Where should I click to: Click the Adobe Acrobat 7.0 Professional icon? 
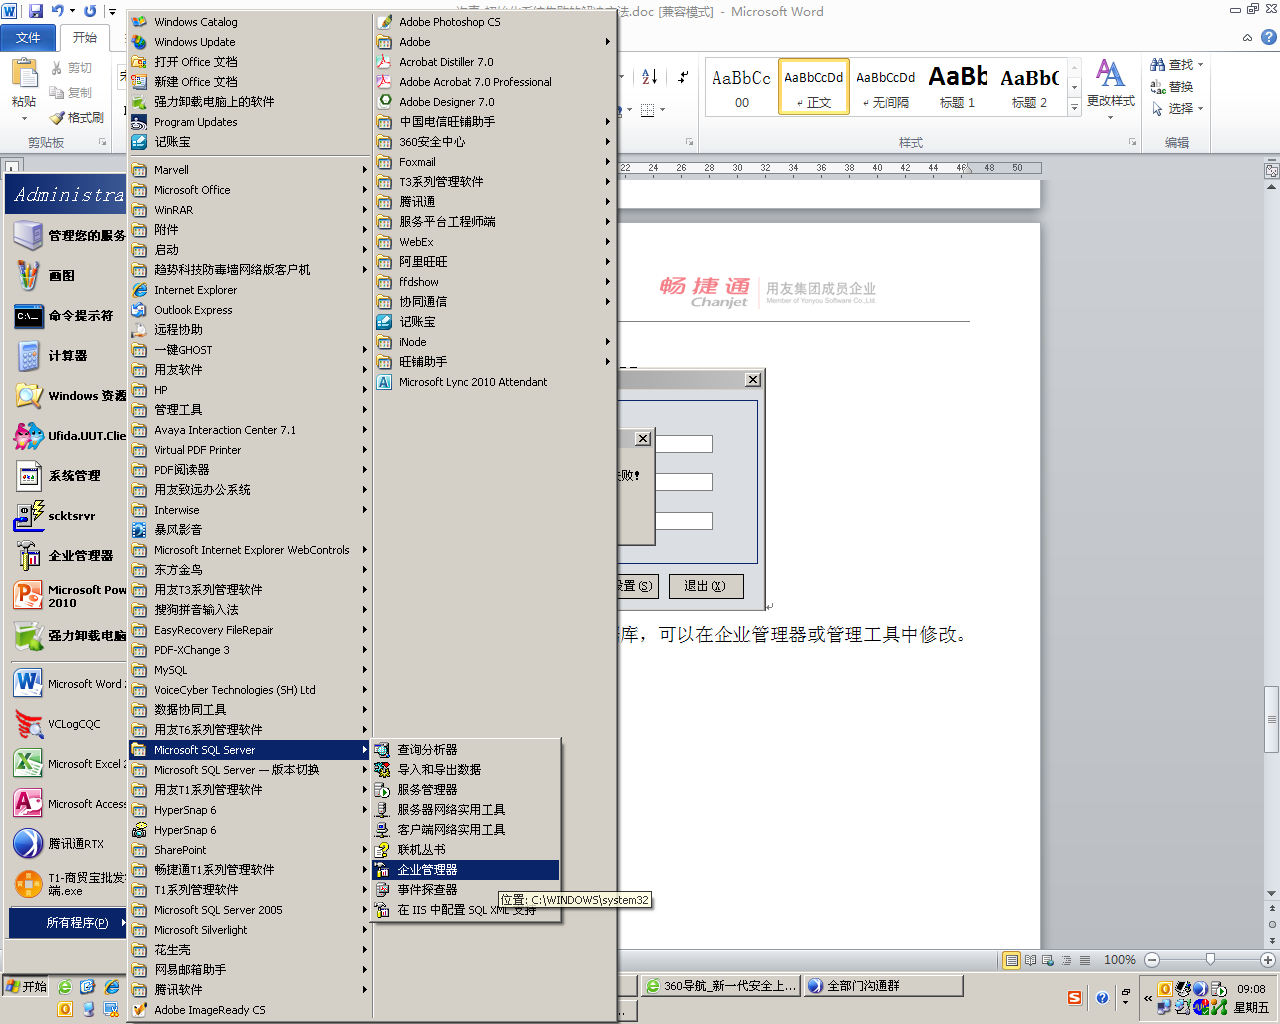pyautogui.click(x=384, y=82)
